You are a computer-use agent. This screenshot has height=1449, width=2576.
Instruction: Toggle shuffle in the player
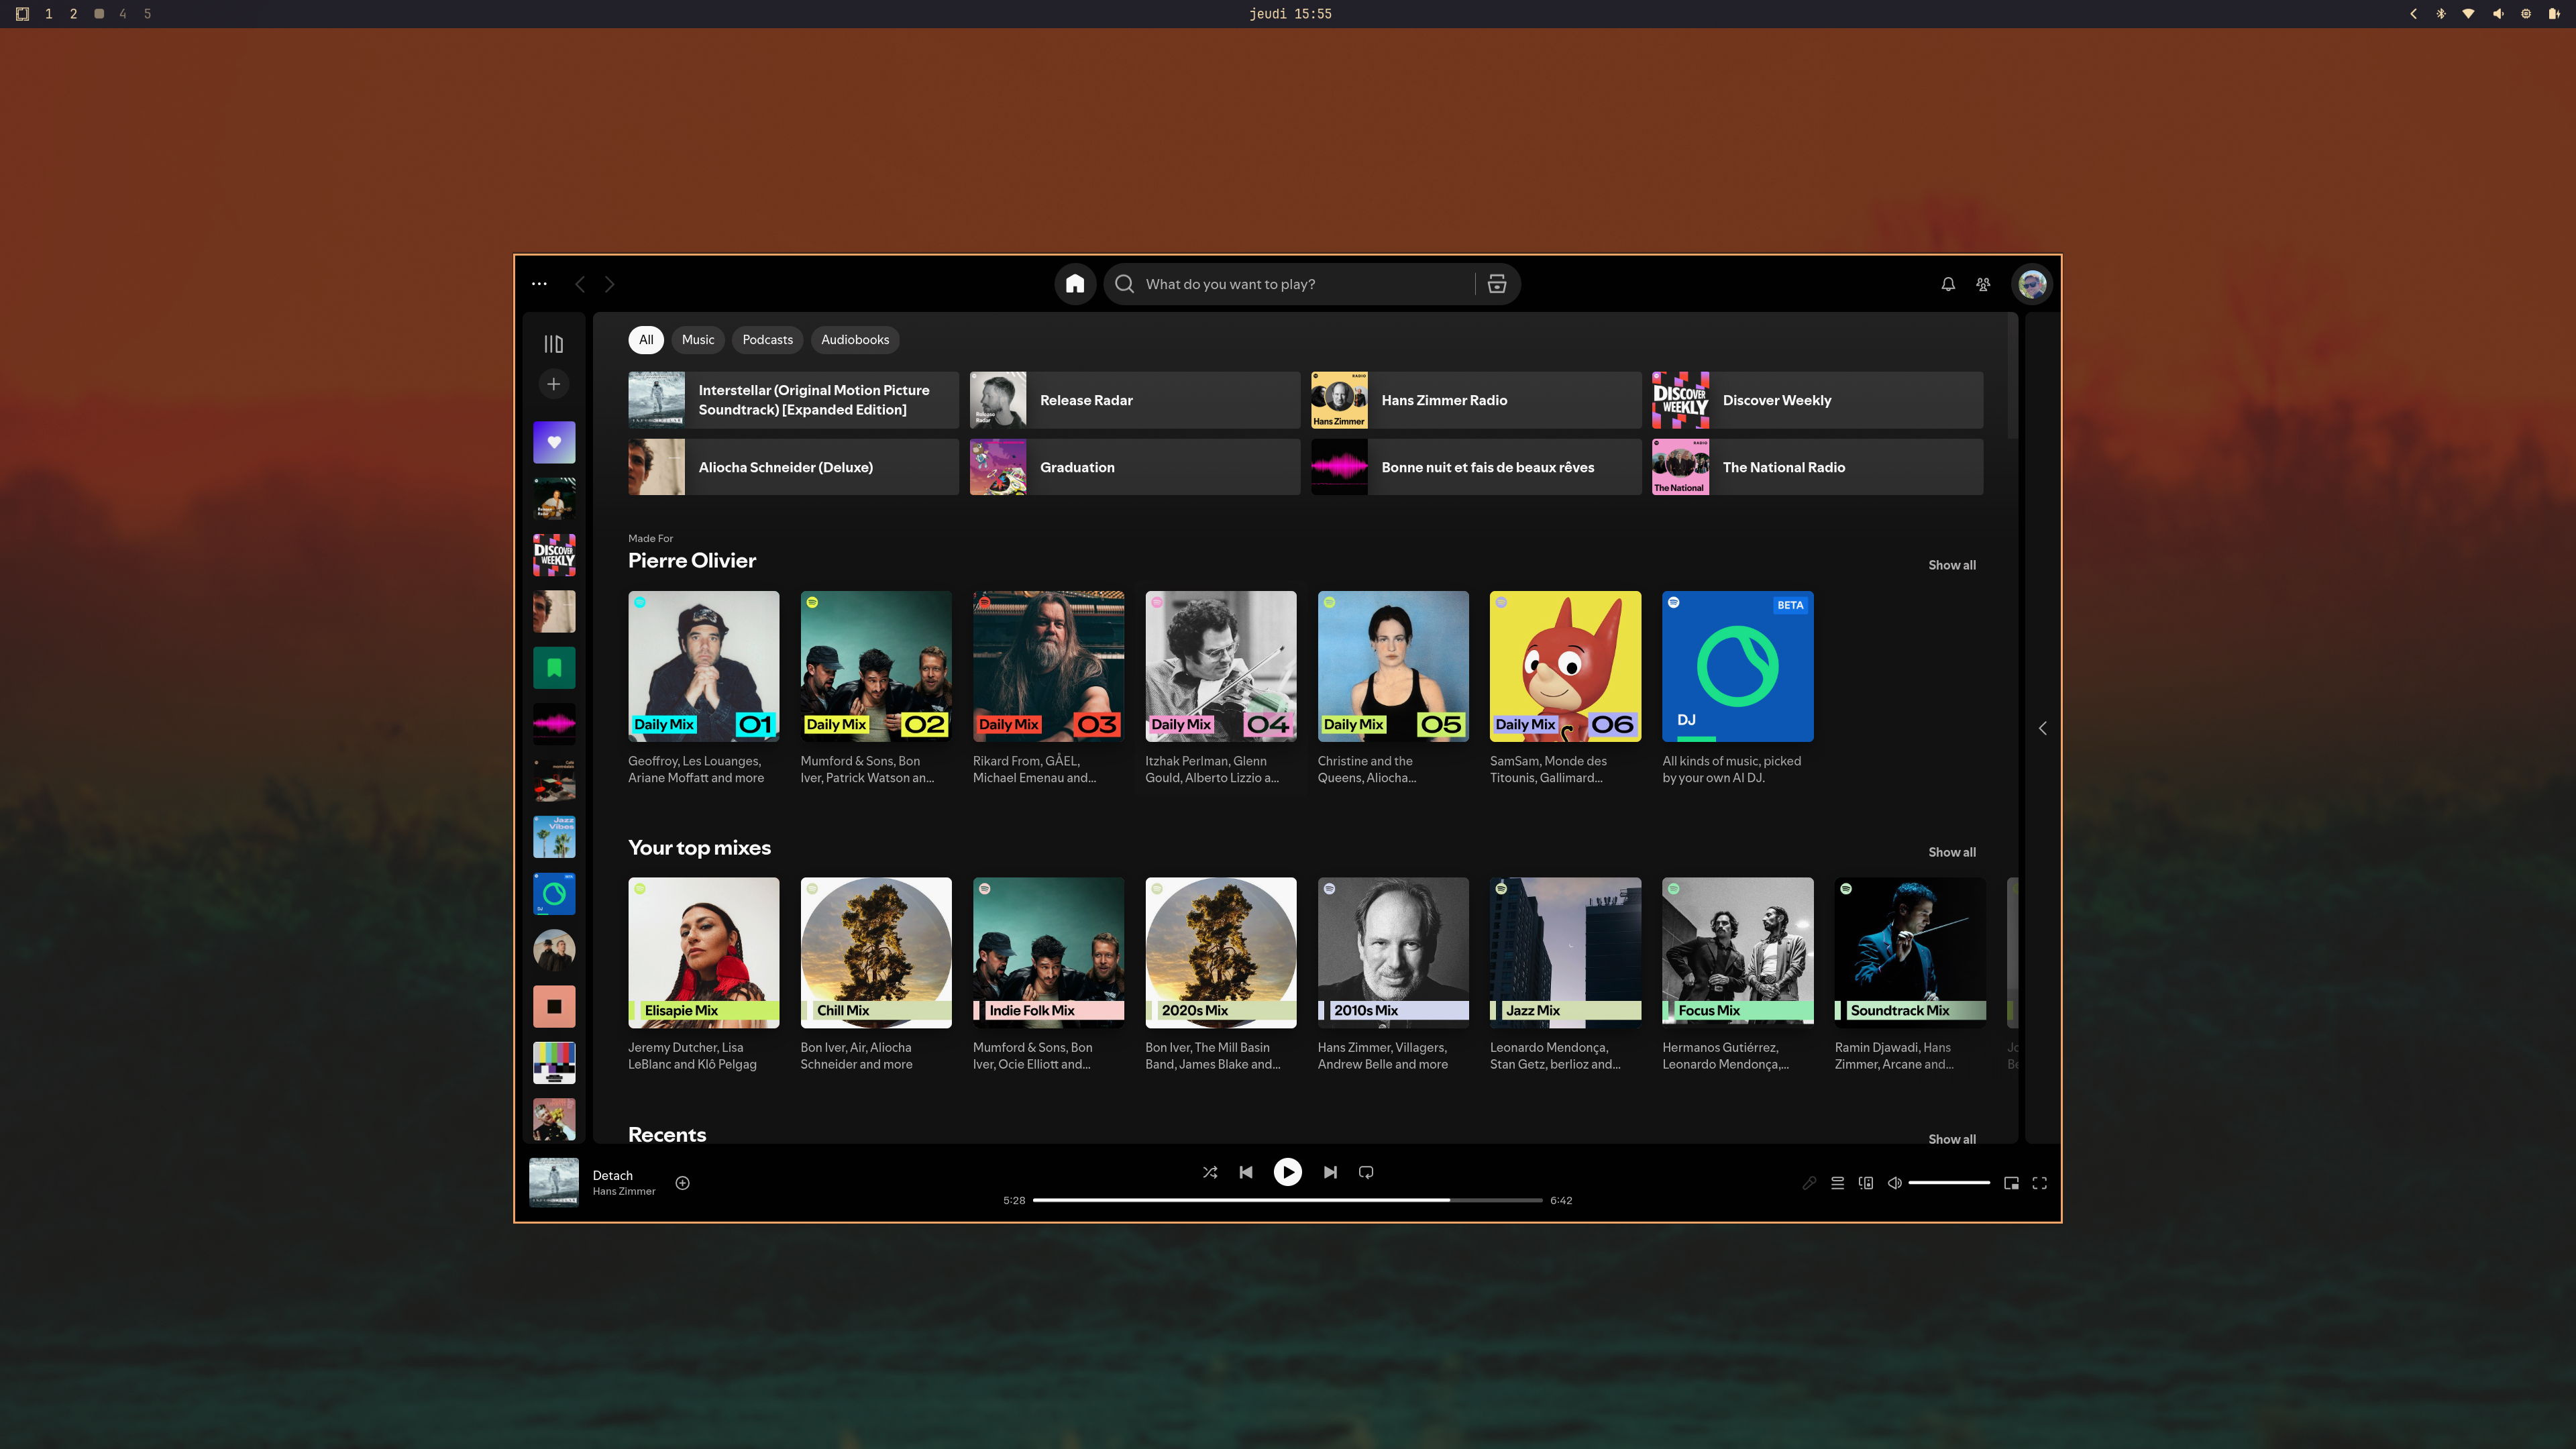[1210, 1172]
